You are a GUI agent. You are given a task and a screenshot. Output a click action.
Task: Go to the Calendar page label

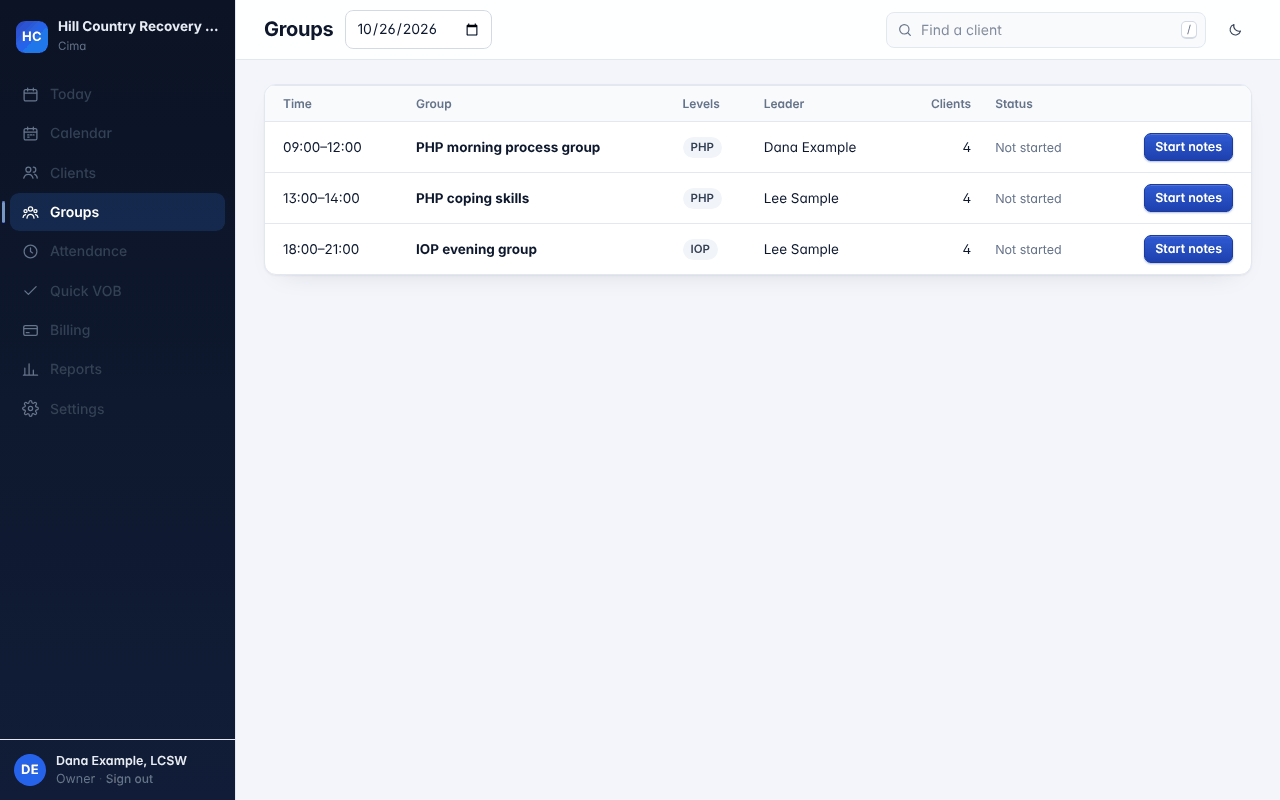(x=81, y=133)
